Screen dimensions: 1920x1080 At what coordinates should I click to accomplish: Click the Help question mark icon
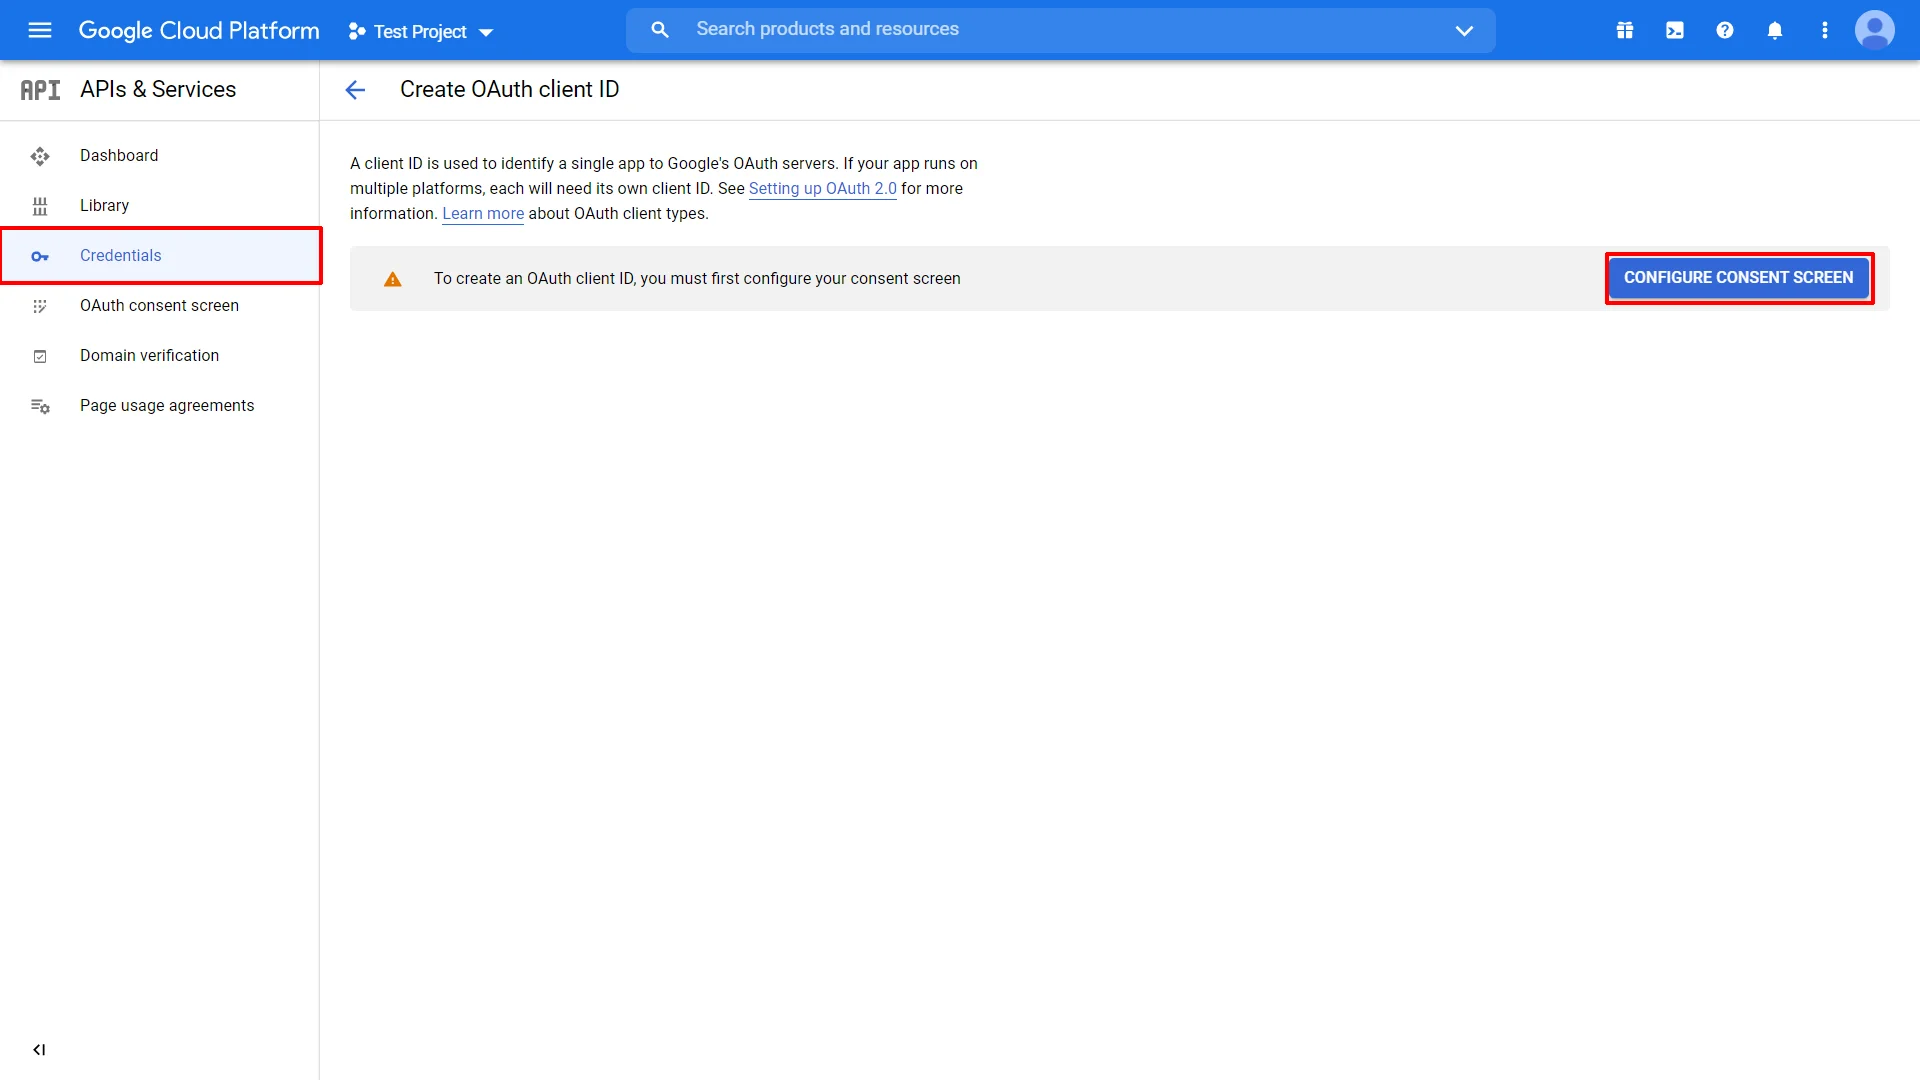click(x=1724, y=29)
